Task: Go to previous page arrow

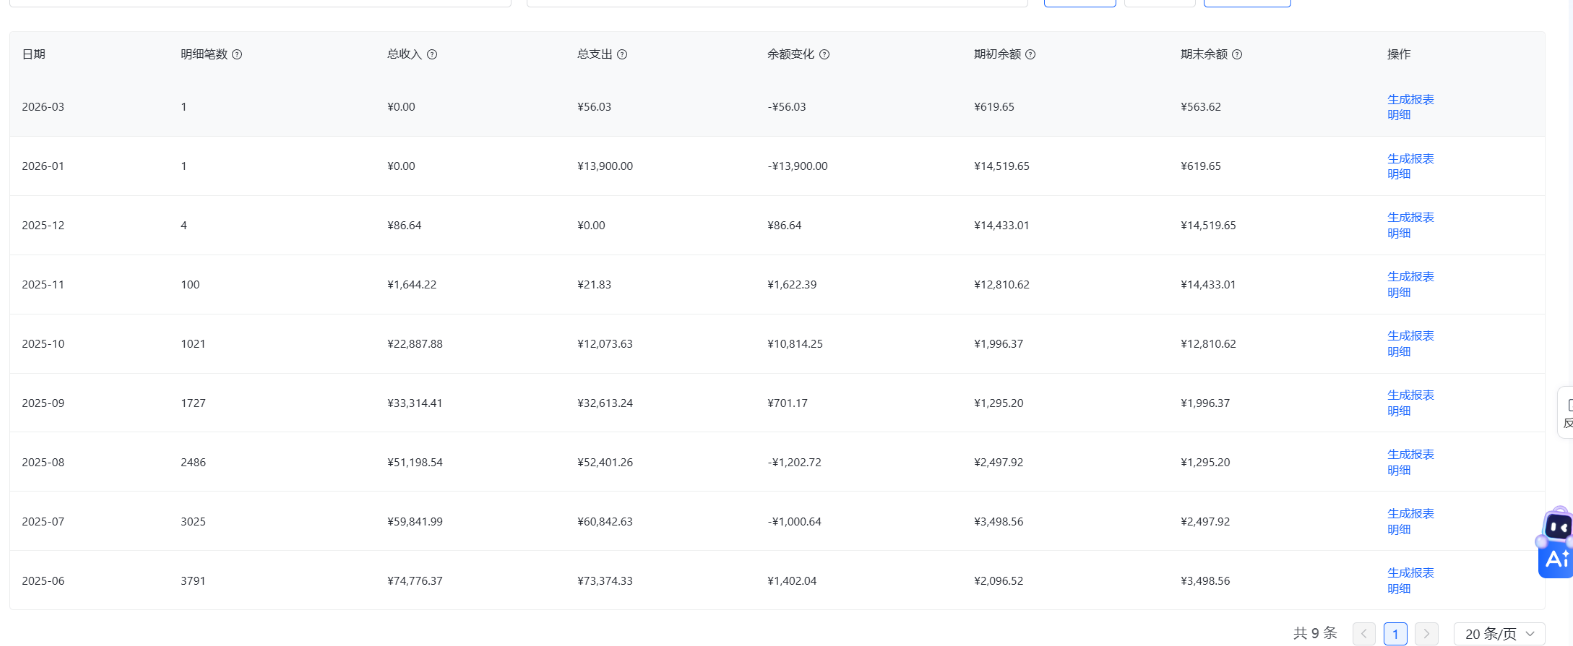Action: [x=1364, y=634]
